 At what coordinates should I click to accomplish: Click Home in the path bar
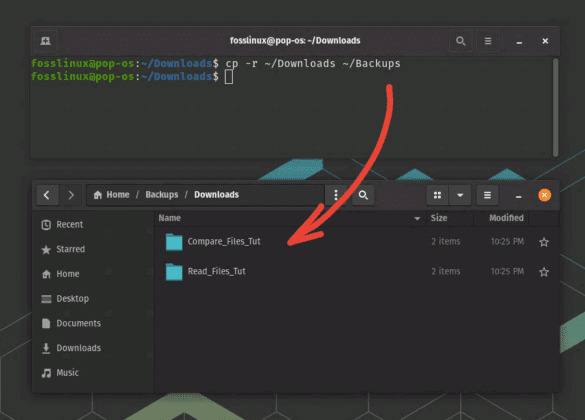[x=112, y=195]
